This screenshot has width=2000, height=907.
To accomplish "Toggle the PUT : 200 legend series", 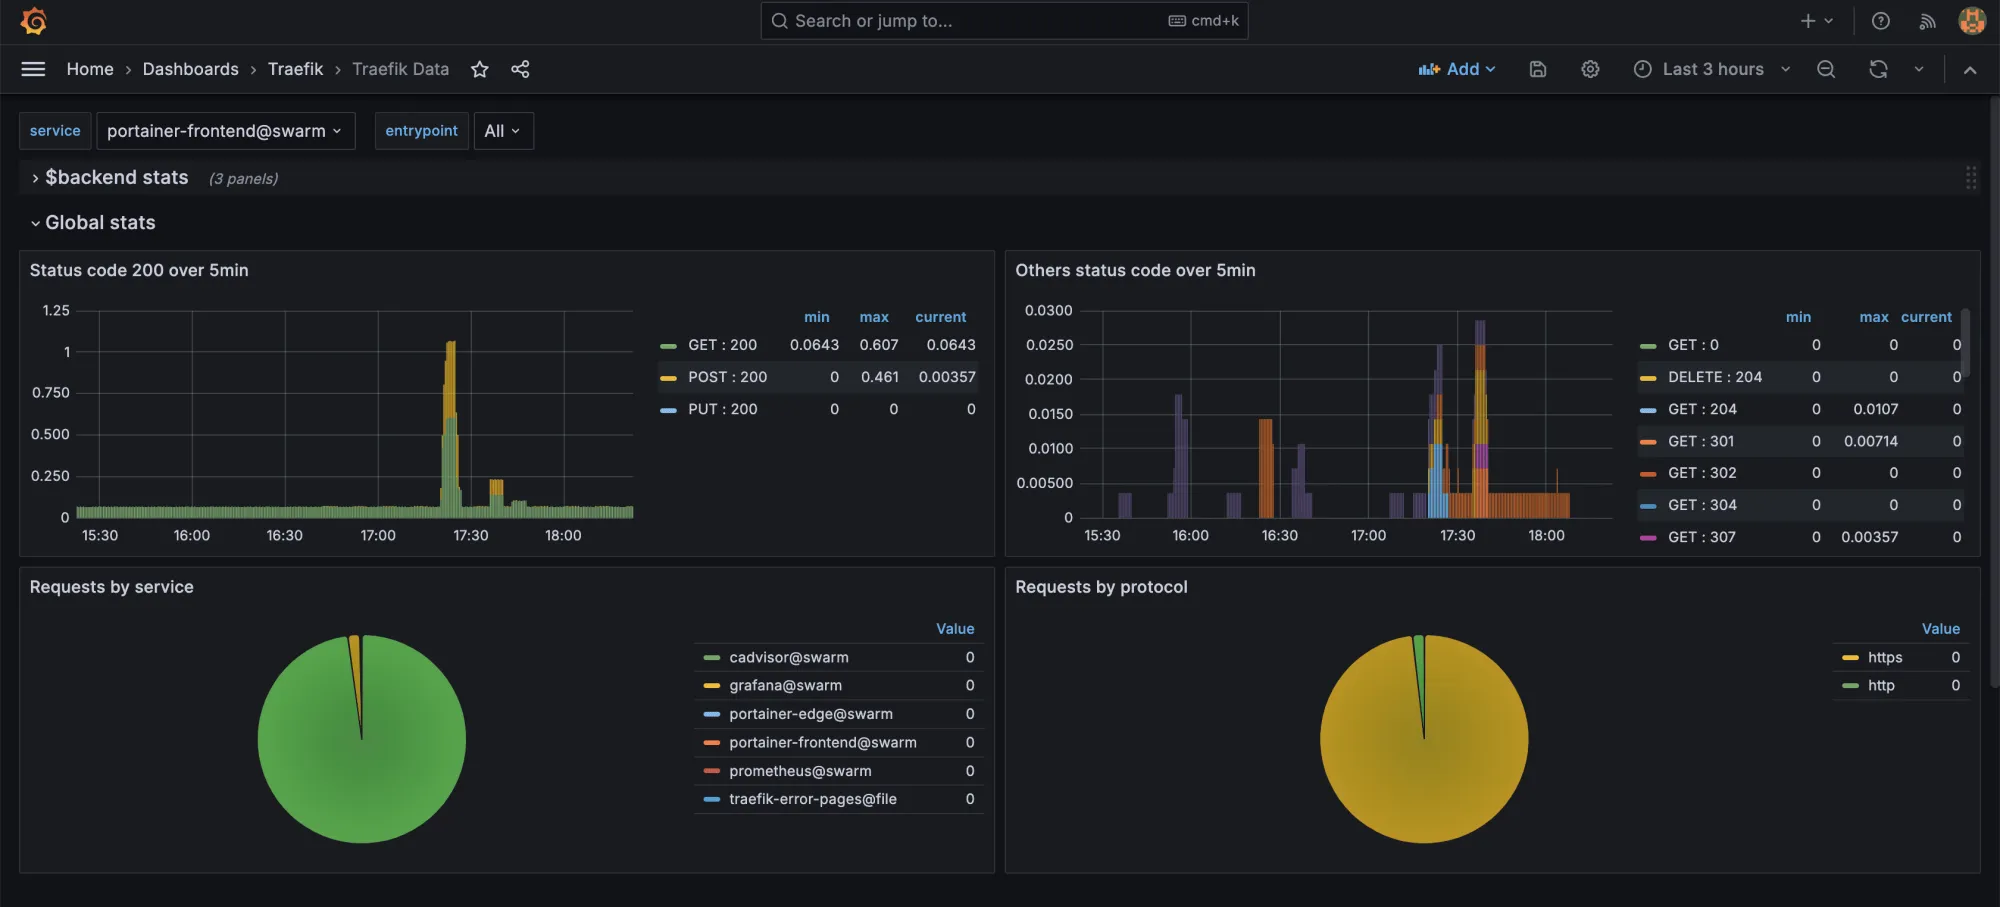I will coord(722,409).
